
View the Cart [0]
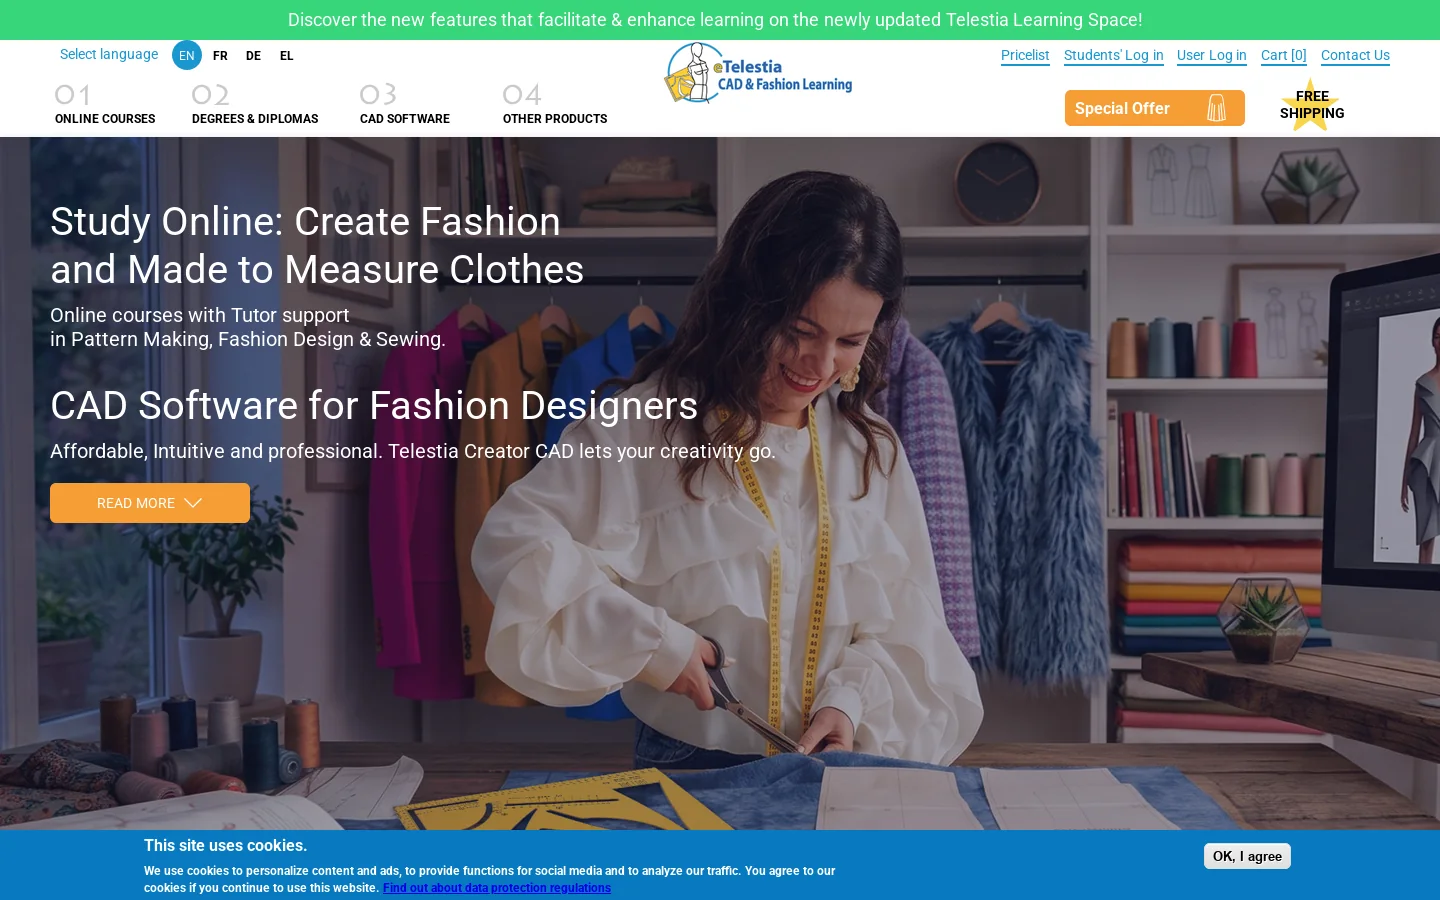coord(1284,56)
